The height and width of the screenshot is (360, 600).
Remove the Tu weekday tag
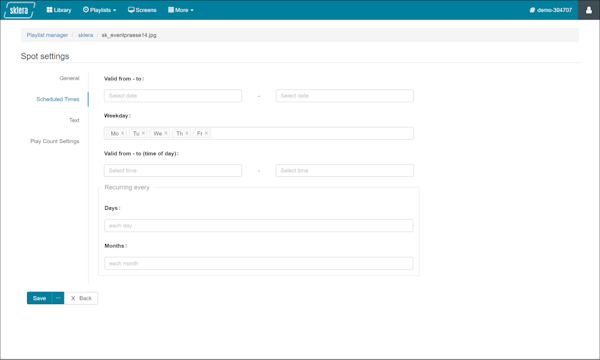(x=143, y=133)
